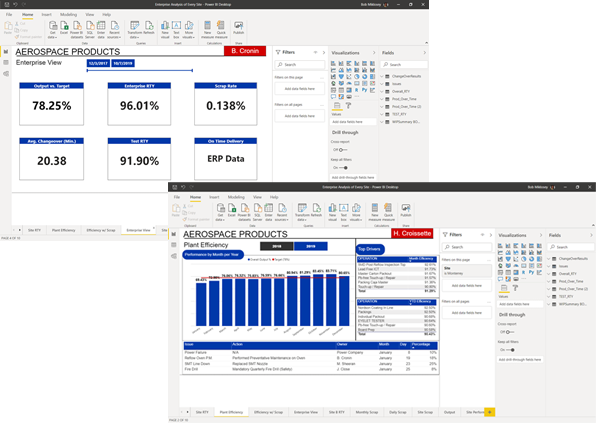Click Refresh icon in lower window ribbon
Image resolution: width=601 pixels, height=428 pixels.
pyautogui.click(x=317, y=208)
